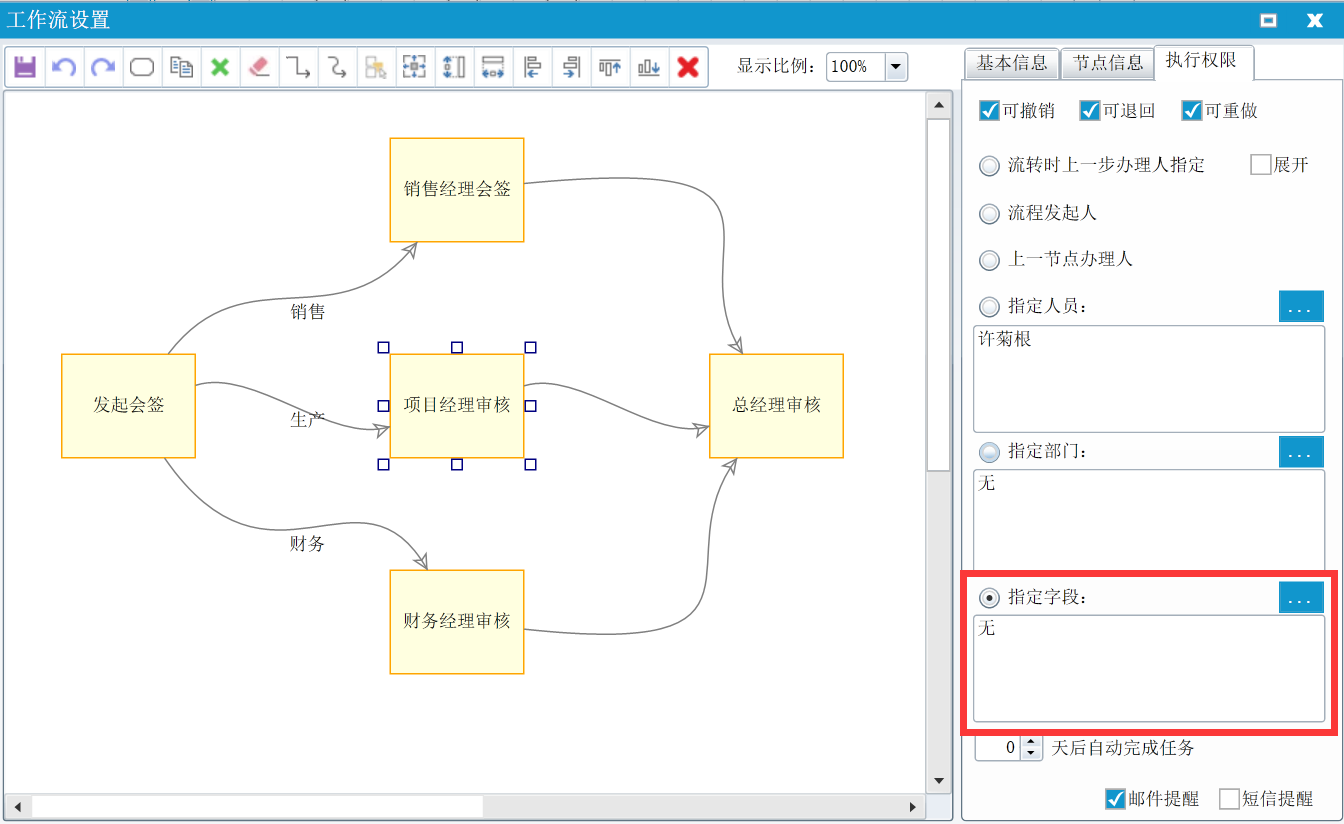Copy the selected node
The image size is (1344, 824).
pos(181,67)
